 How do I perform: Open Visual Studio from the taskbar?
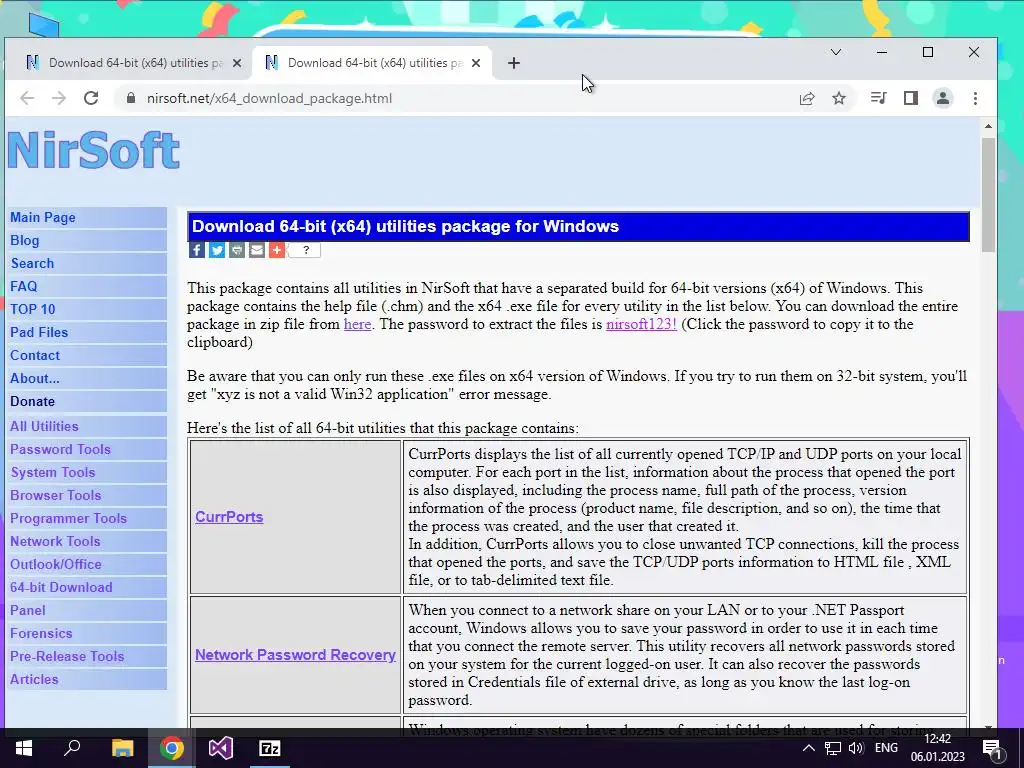221,748
